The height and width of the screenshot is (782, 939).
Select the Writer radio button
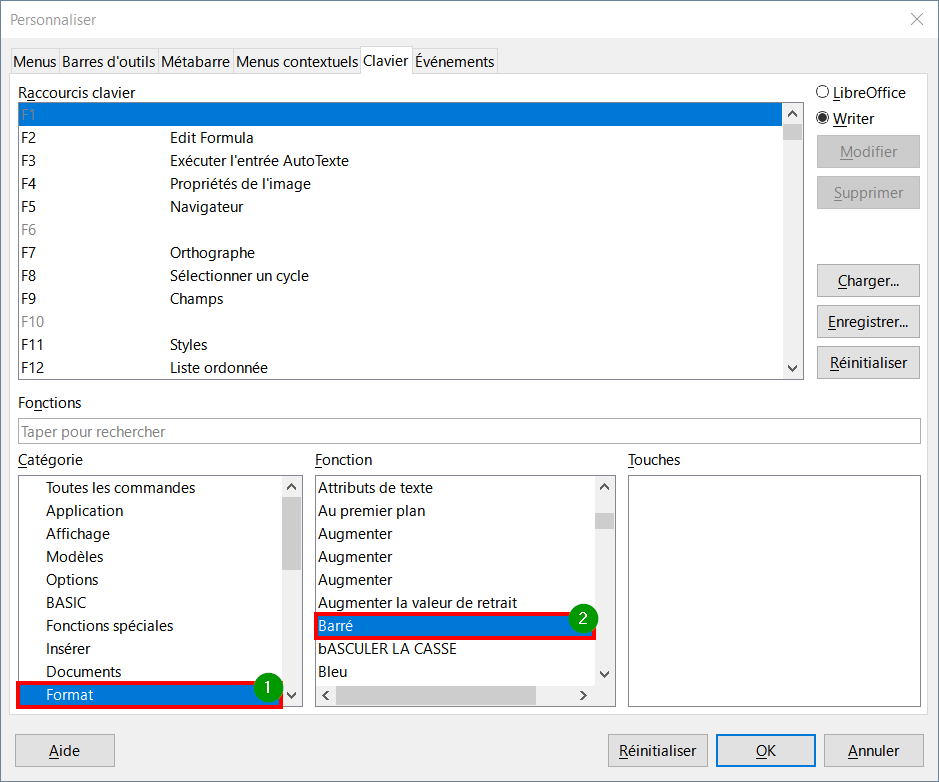coord(845,119)
